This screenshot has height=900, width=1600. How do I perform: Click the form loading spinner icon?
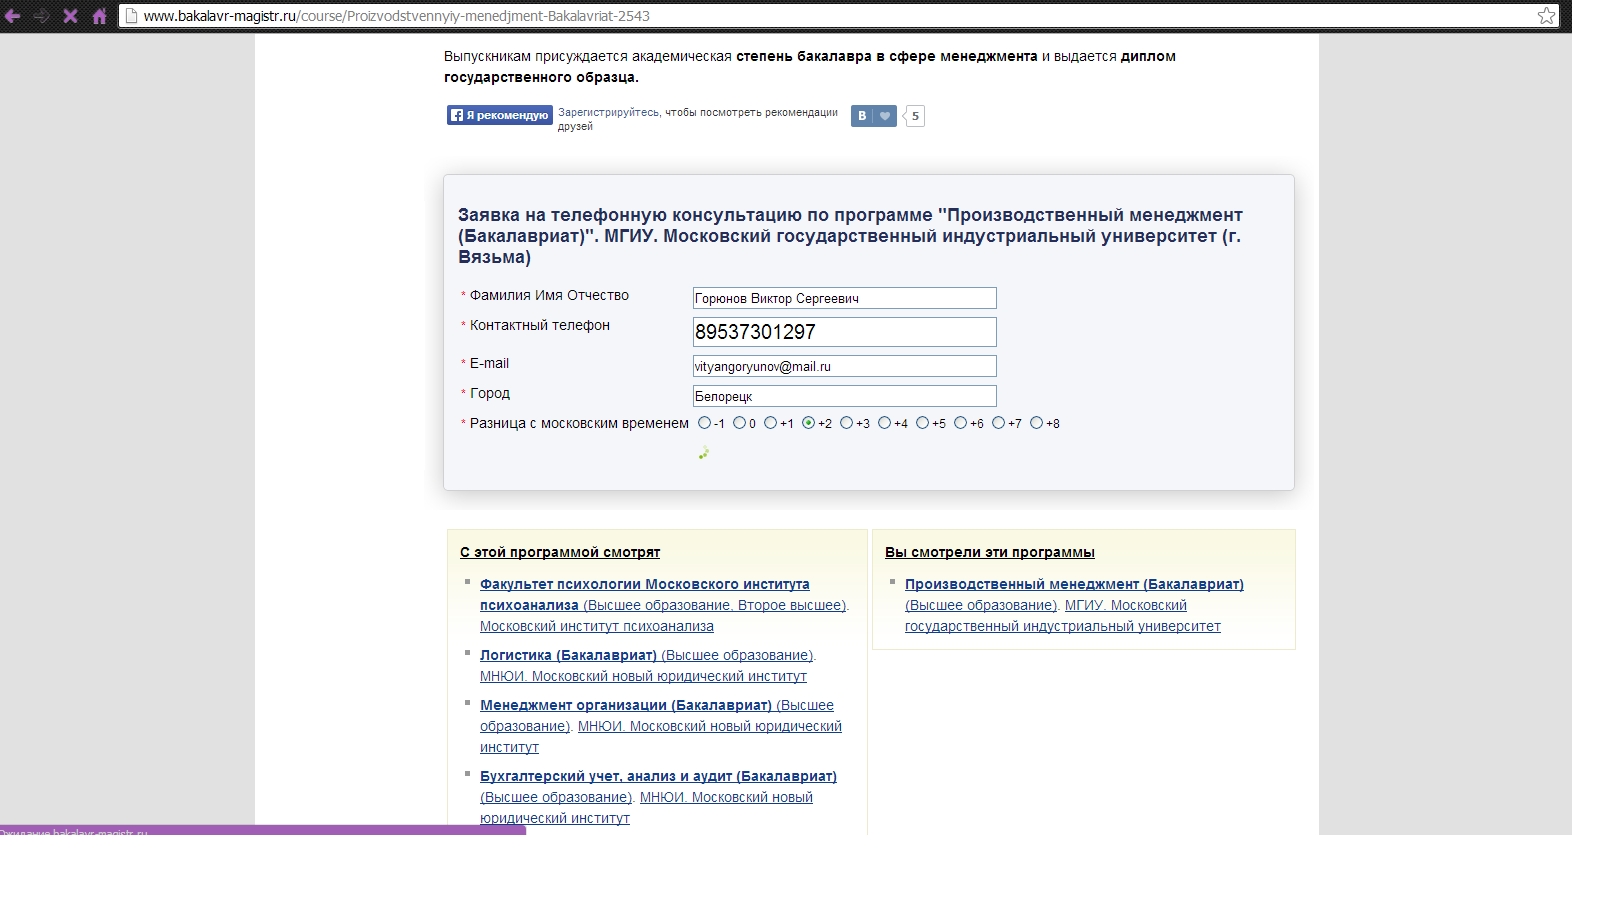pyautogui.click(x=704, y=453)
